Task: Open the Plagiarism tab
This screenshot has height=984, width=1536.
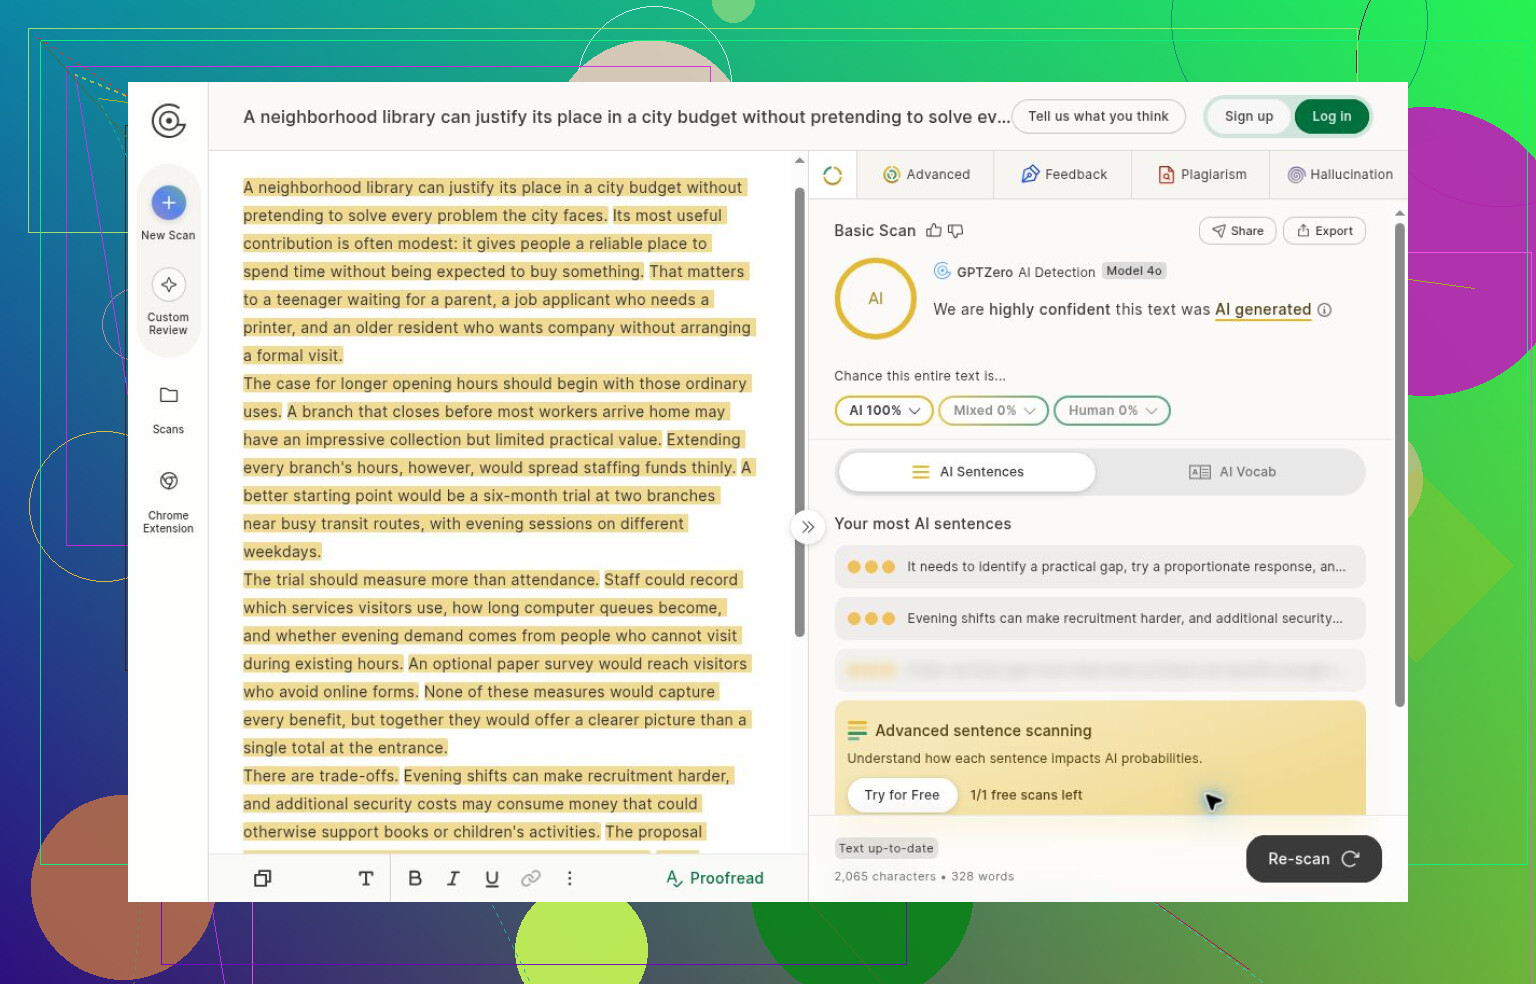Action: click(x=1202, y=175)
